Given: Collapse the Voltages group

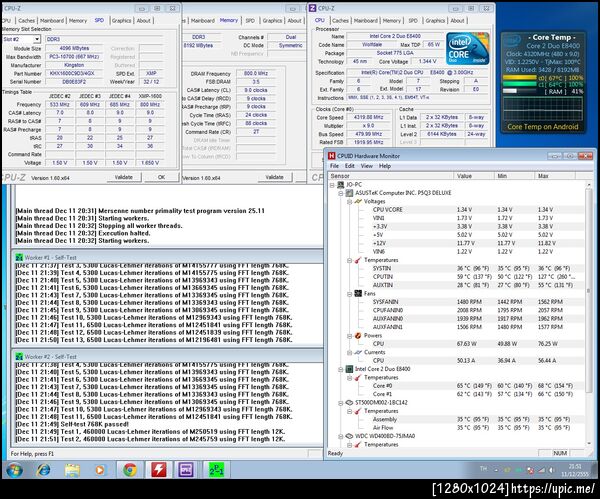Looking at the screenshot, I should click(x=349, y=202).
